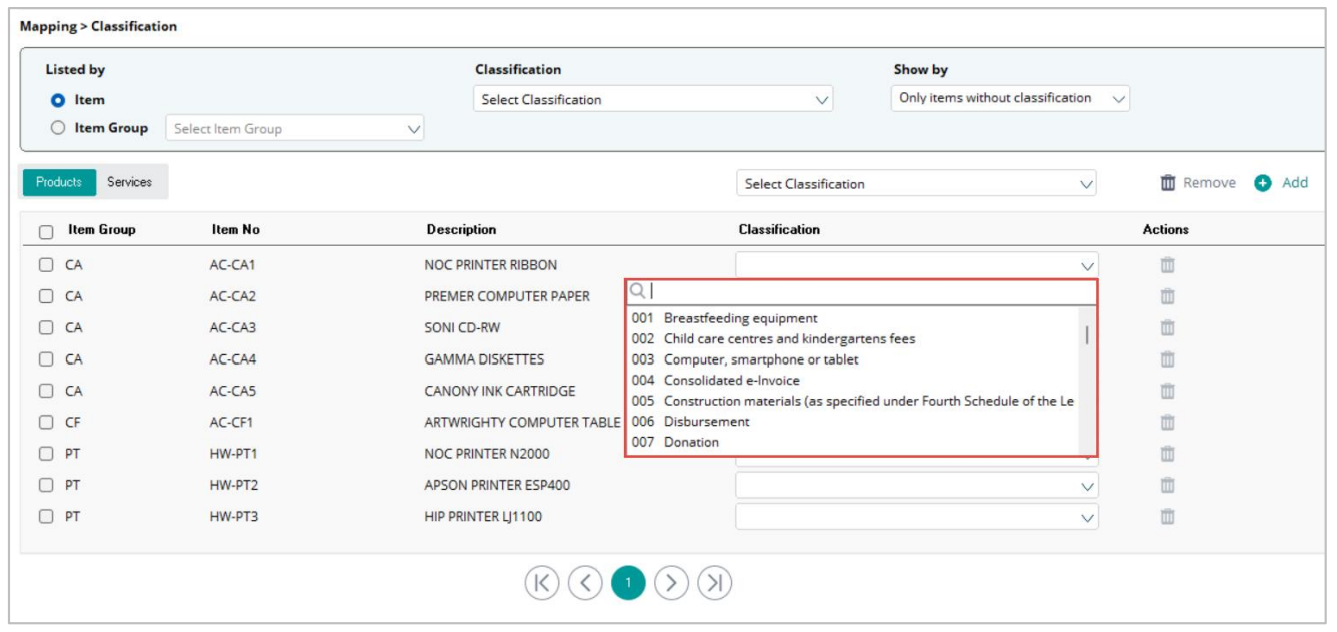
Task: Choose 003 Computer, smartphone or tablet option
Action: click(x=760, y=359)
